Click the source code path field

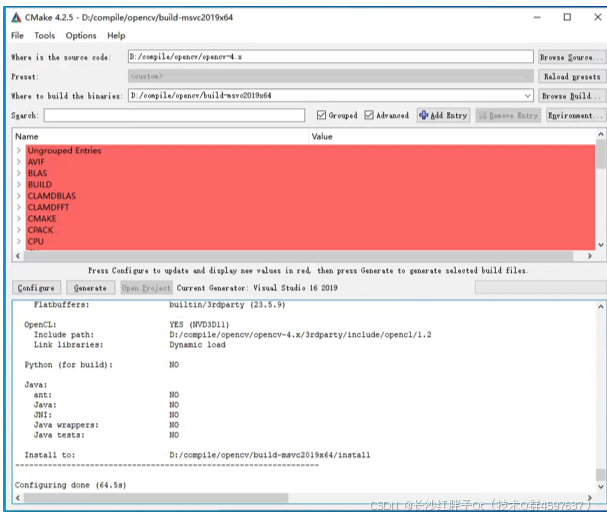331,56
